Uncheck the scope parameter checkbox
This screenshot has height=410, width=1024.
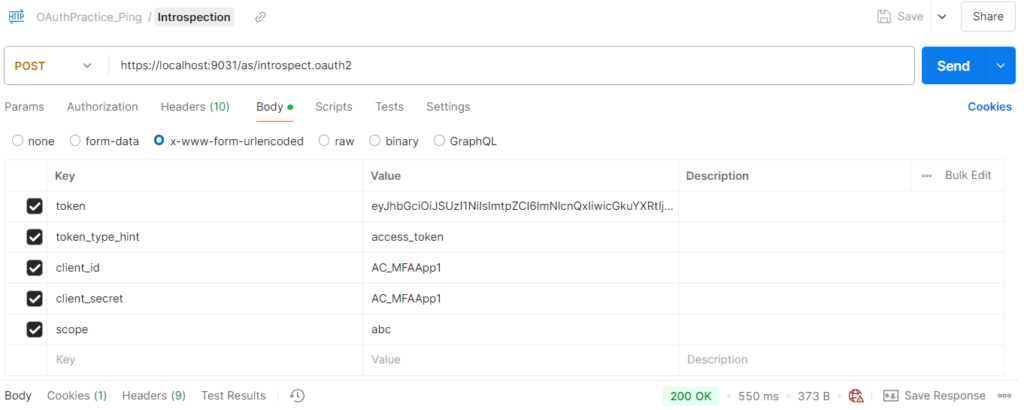[x=35, y=330]
